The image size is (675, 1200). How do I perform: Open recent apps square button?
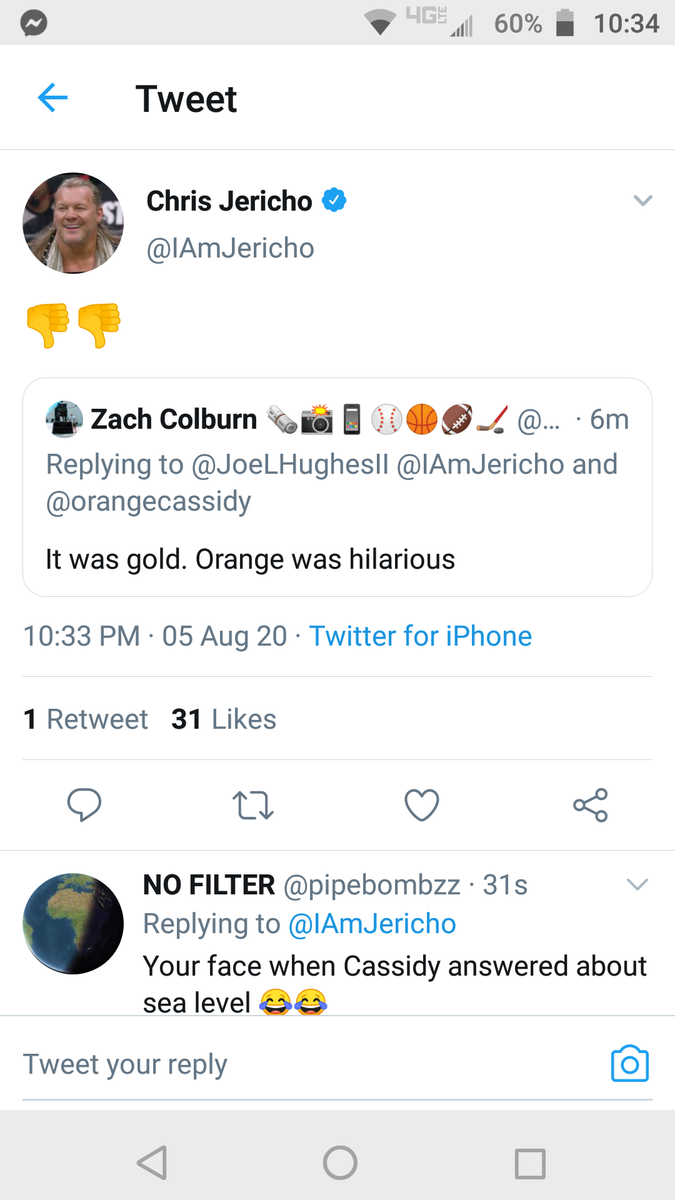[529, 1163]
